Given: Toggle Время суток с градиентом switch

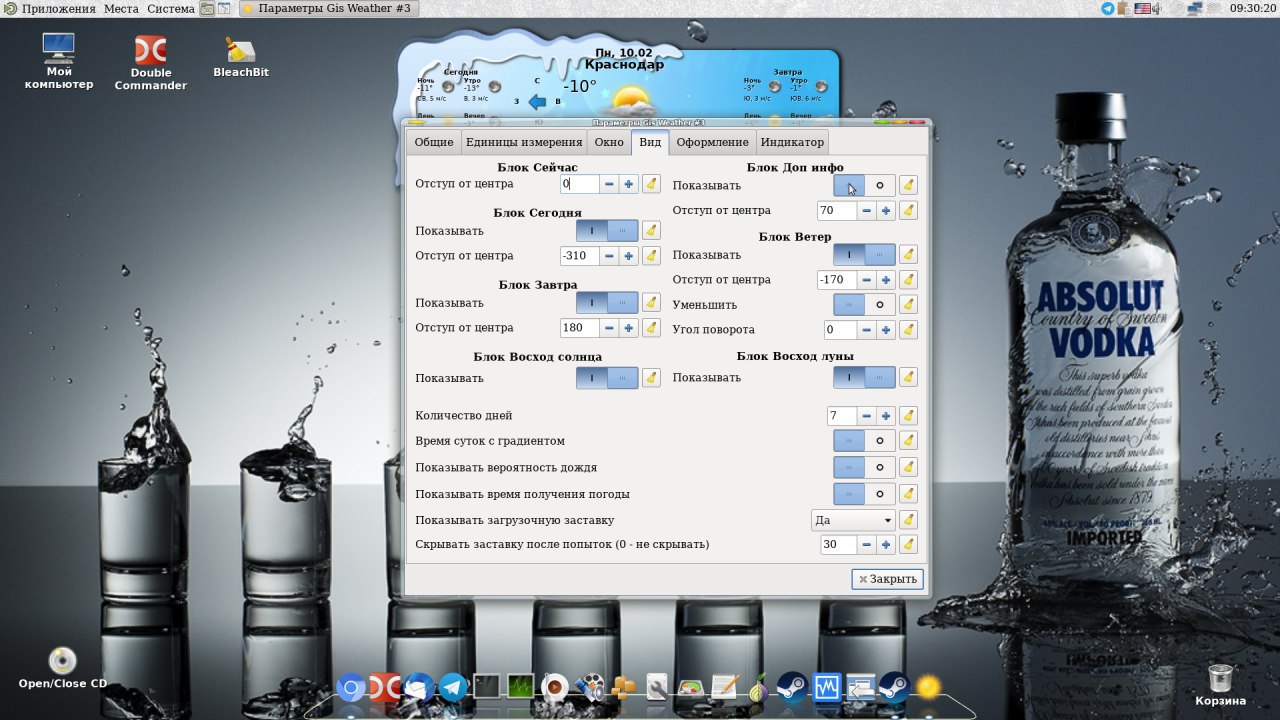Looking at the screenshot, I should click(864, 440).
